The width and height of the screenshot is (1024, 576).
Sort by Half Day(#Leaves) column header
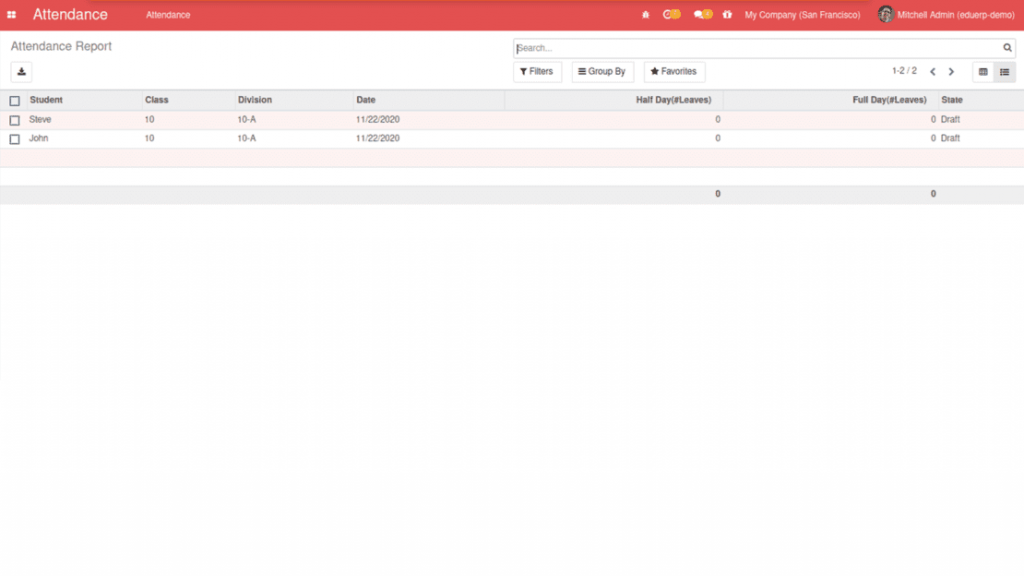pos(673,100)
